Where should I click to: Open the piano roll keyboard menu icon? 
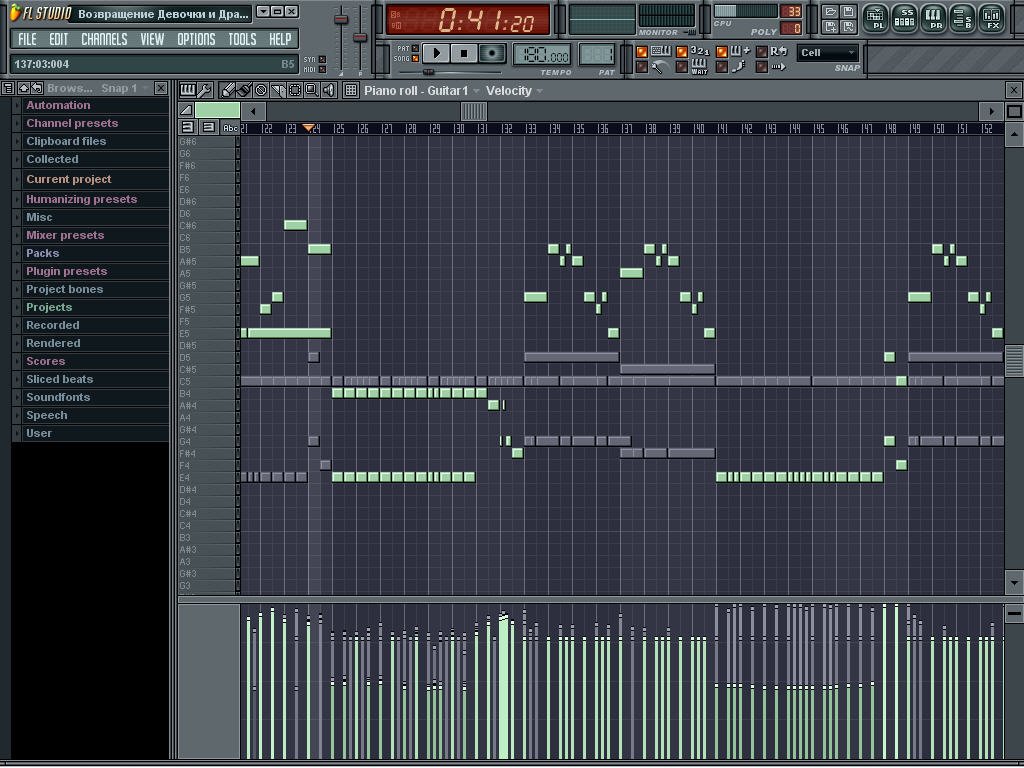coord(187,90)
